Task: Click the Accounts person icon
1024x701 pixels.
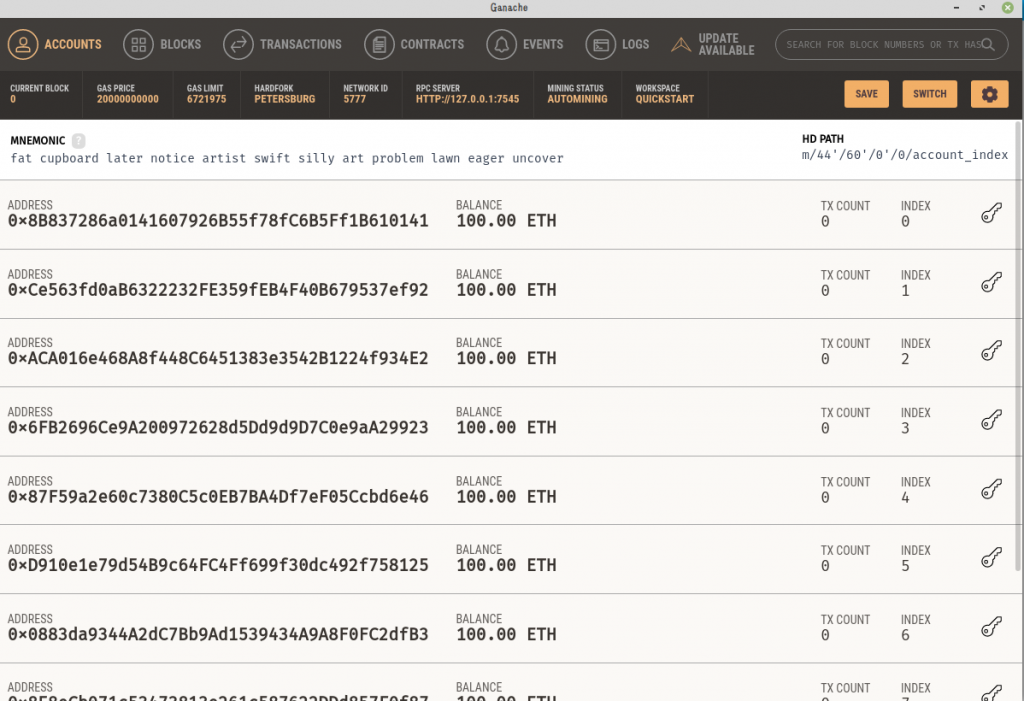Action: (x=23, y=44)
